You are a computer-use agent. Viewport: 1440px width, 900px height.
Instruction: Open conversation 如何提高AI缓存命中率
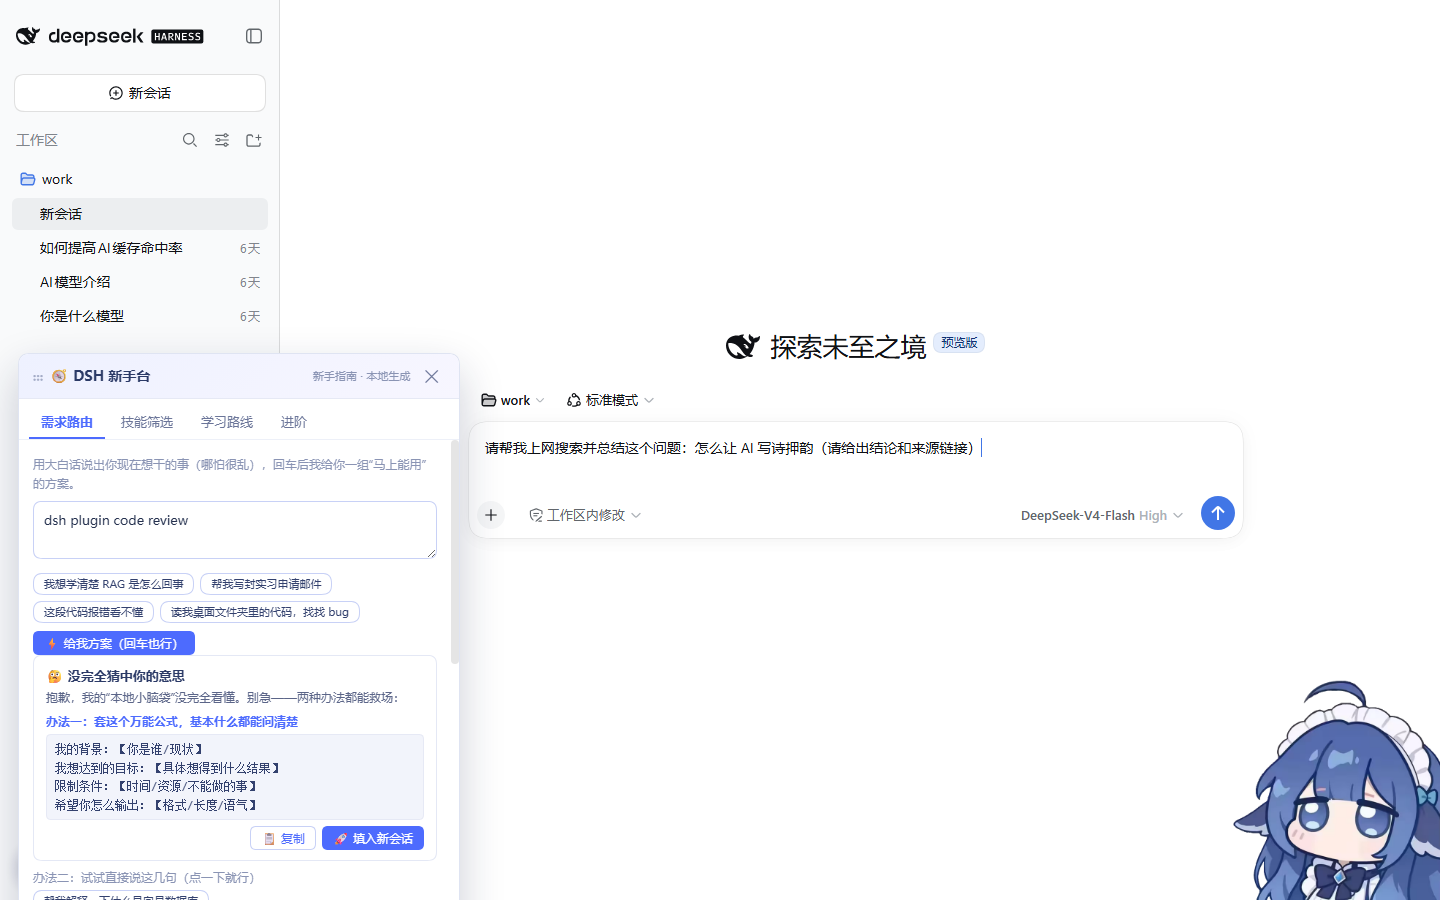click(x=140, y=248)
